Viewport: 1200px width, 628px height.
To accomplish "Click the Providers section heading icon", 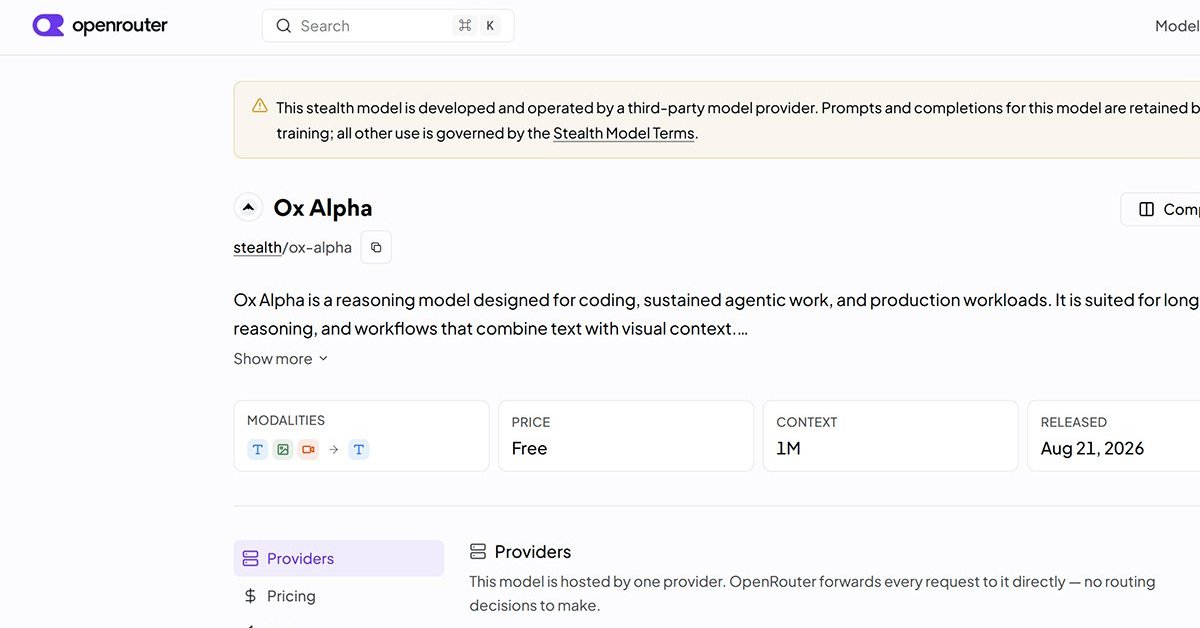I will [x=478, y=552].
